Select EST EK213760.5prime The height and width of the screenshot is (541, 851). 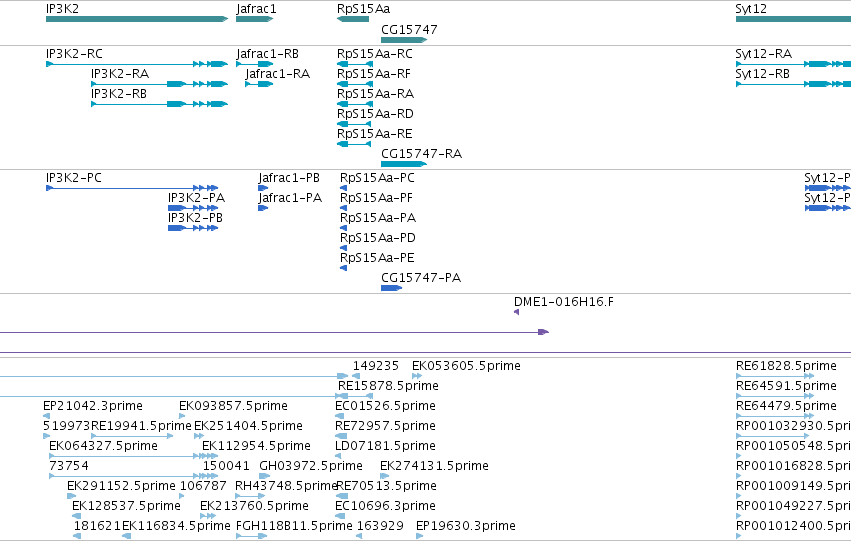[208, 516]
